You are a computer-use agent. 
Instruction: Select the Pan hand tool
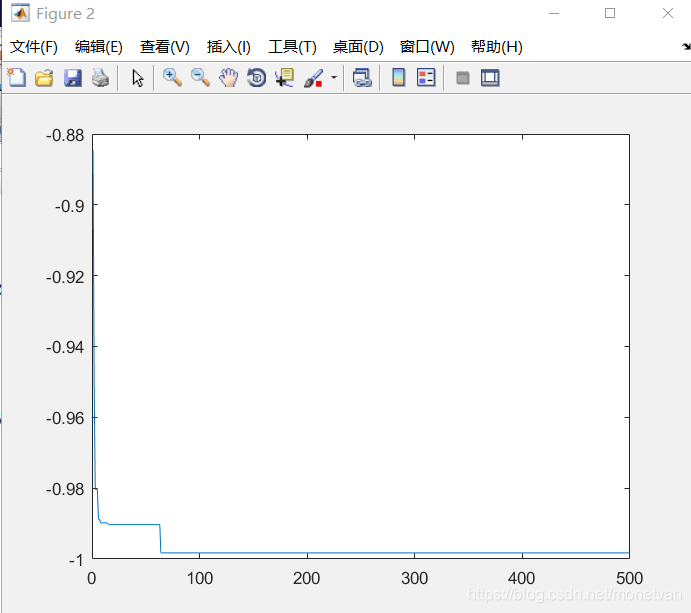coord(228,78)
